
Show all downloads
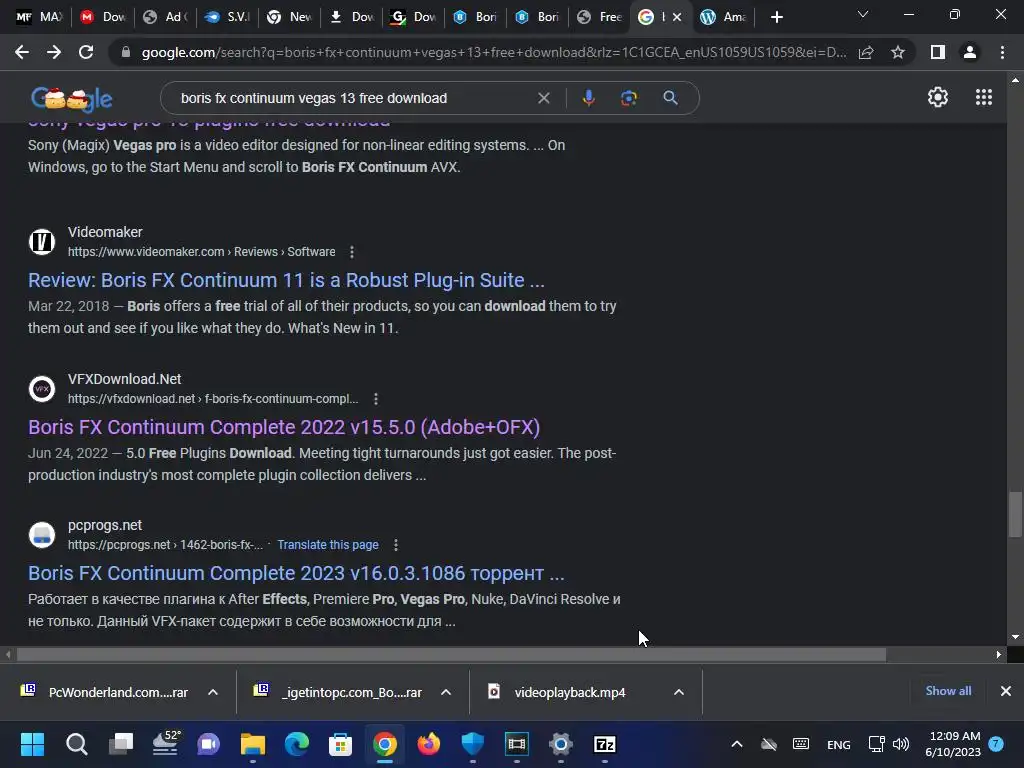pyautogui.click(x=948, y=691)
